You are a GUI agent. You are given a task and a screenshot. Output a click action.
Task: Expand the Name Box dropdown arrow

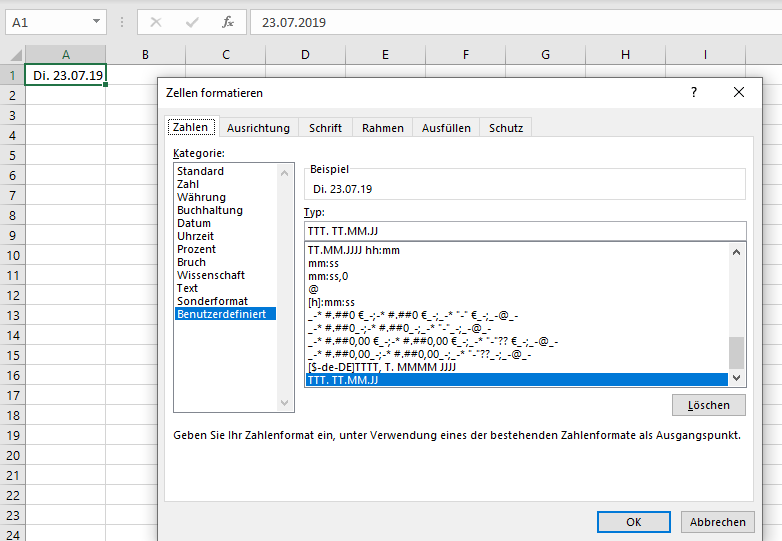[x=96, y=22]
